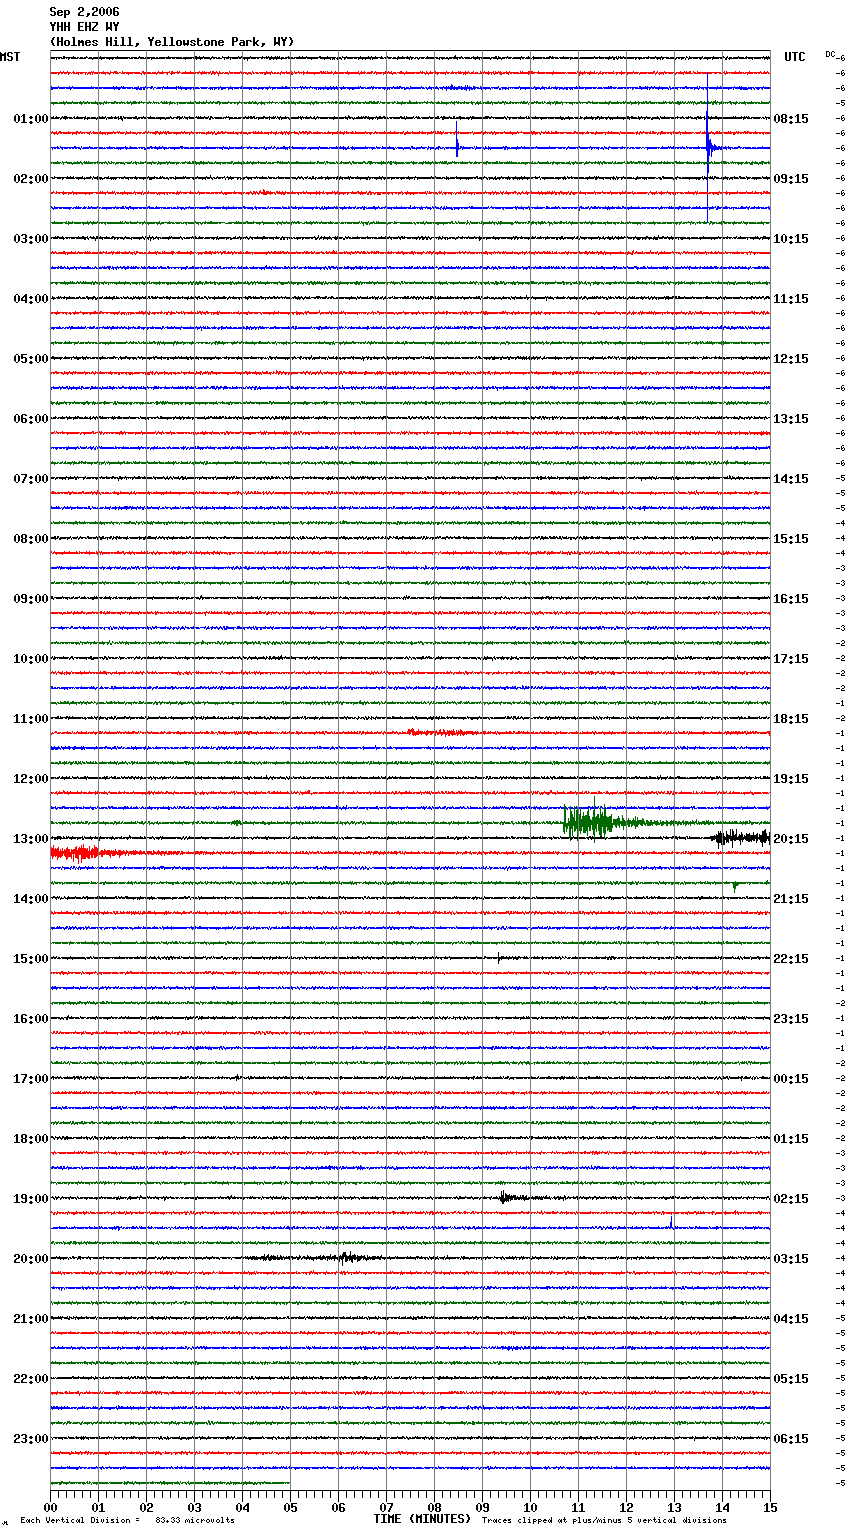850x1534 pixels.
Task: Click the 17:00 MST time label
Action: coord(31,1079)
